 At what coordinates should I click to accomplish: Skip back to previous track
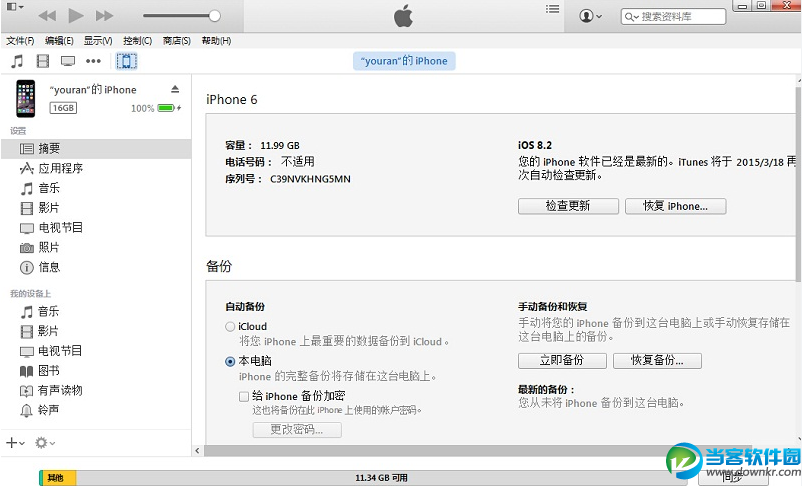[48, 16]
